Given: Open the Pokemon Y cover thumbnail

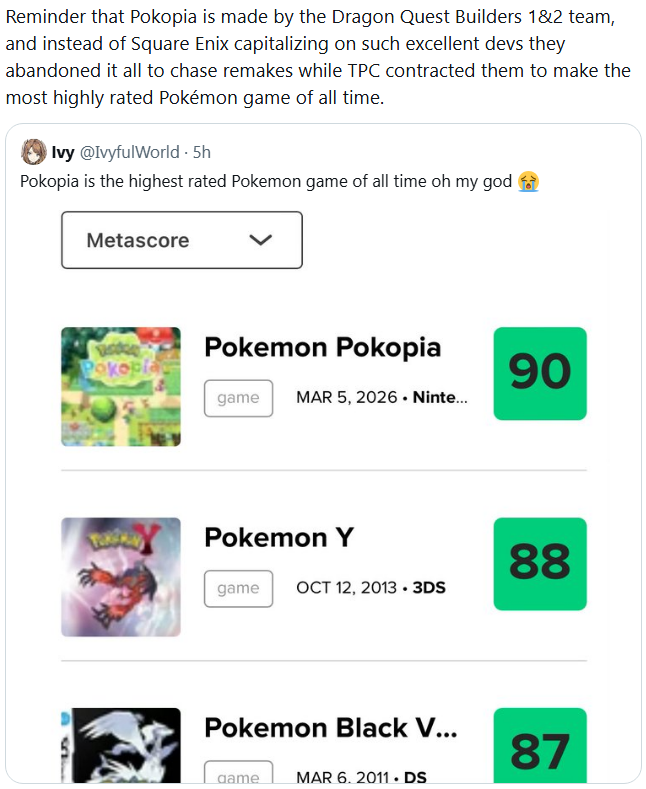Looking at the screenshot, I should click(x=121, y=576).
